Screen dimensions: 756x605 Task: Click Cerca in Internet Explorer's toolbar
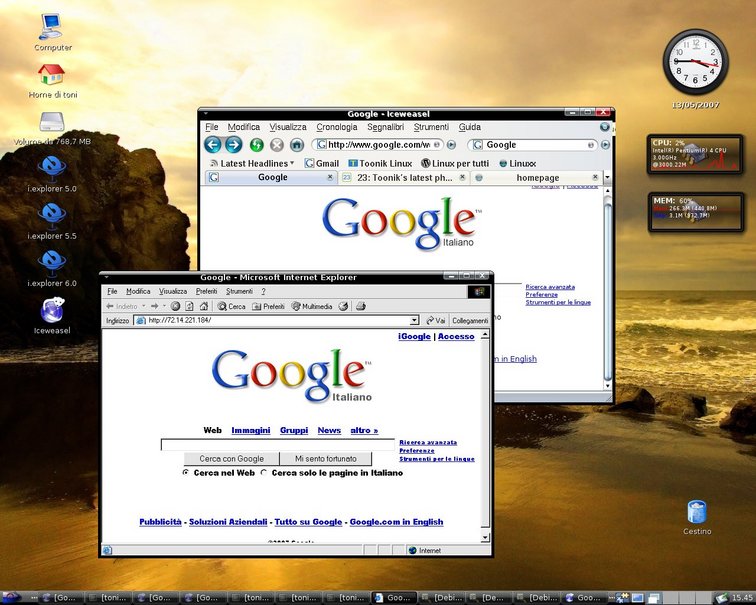coord(231,306)
